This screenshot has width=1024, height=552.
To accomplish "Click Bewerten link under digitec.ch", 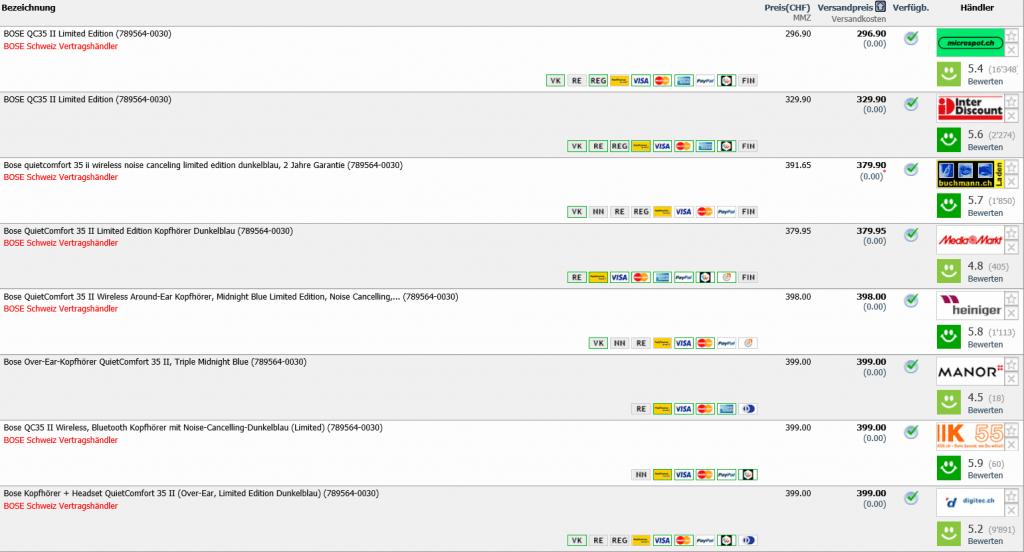I will pyautogui.click(x=985, y=541).
